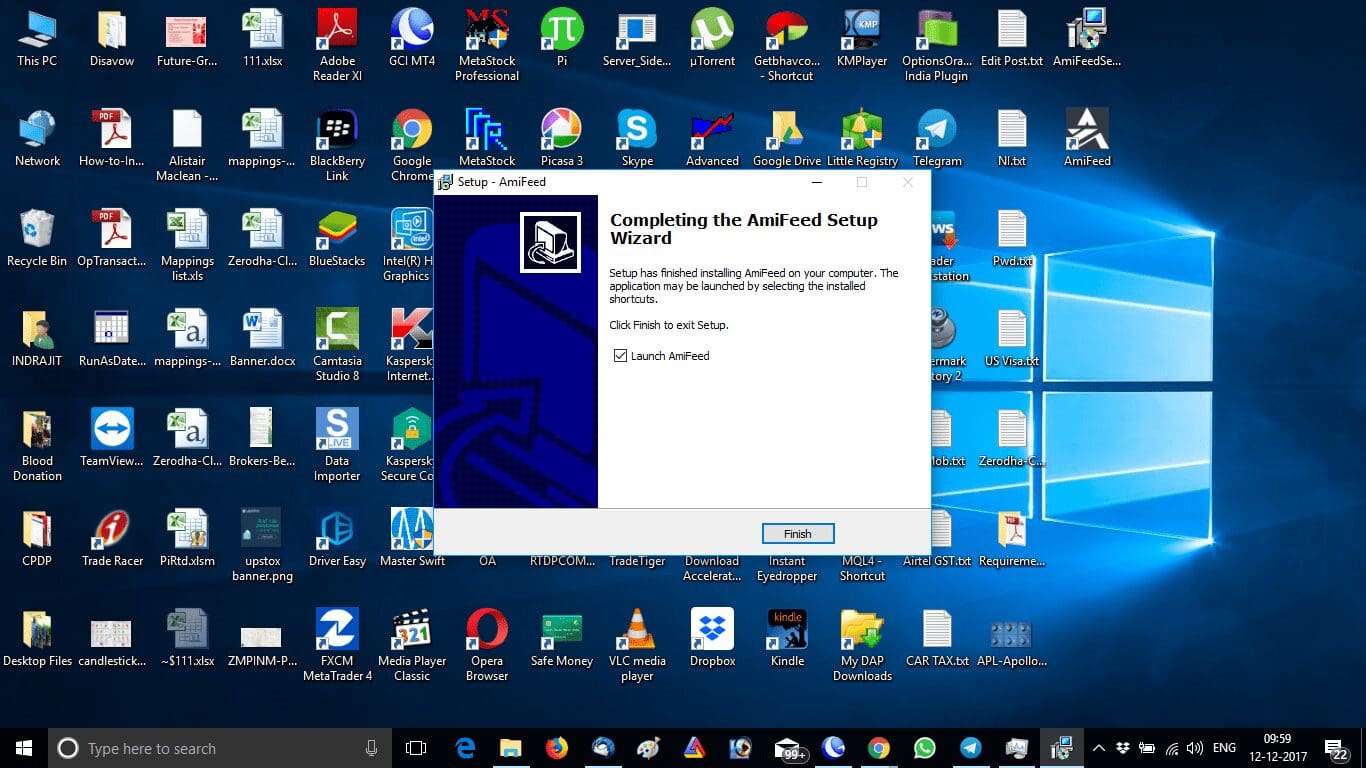Show hidden system tray icons
This screenshot has height=768, width=1366.
click(1099, 748)
